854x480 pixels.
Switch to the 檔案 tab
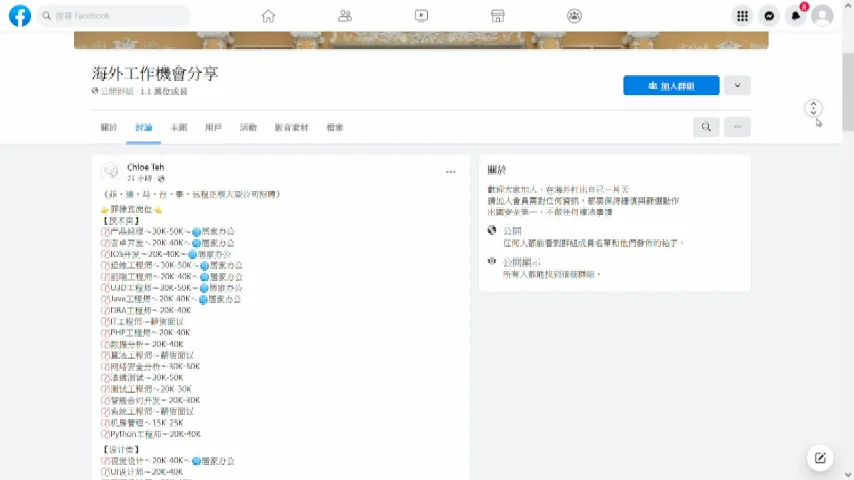point(335,127)
